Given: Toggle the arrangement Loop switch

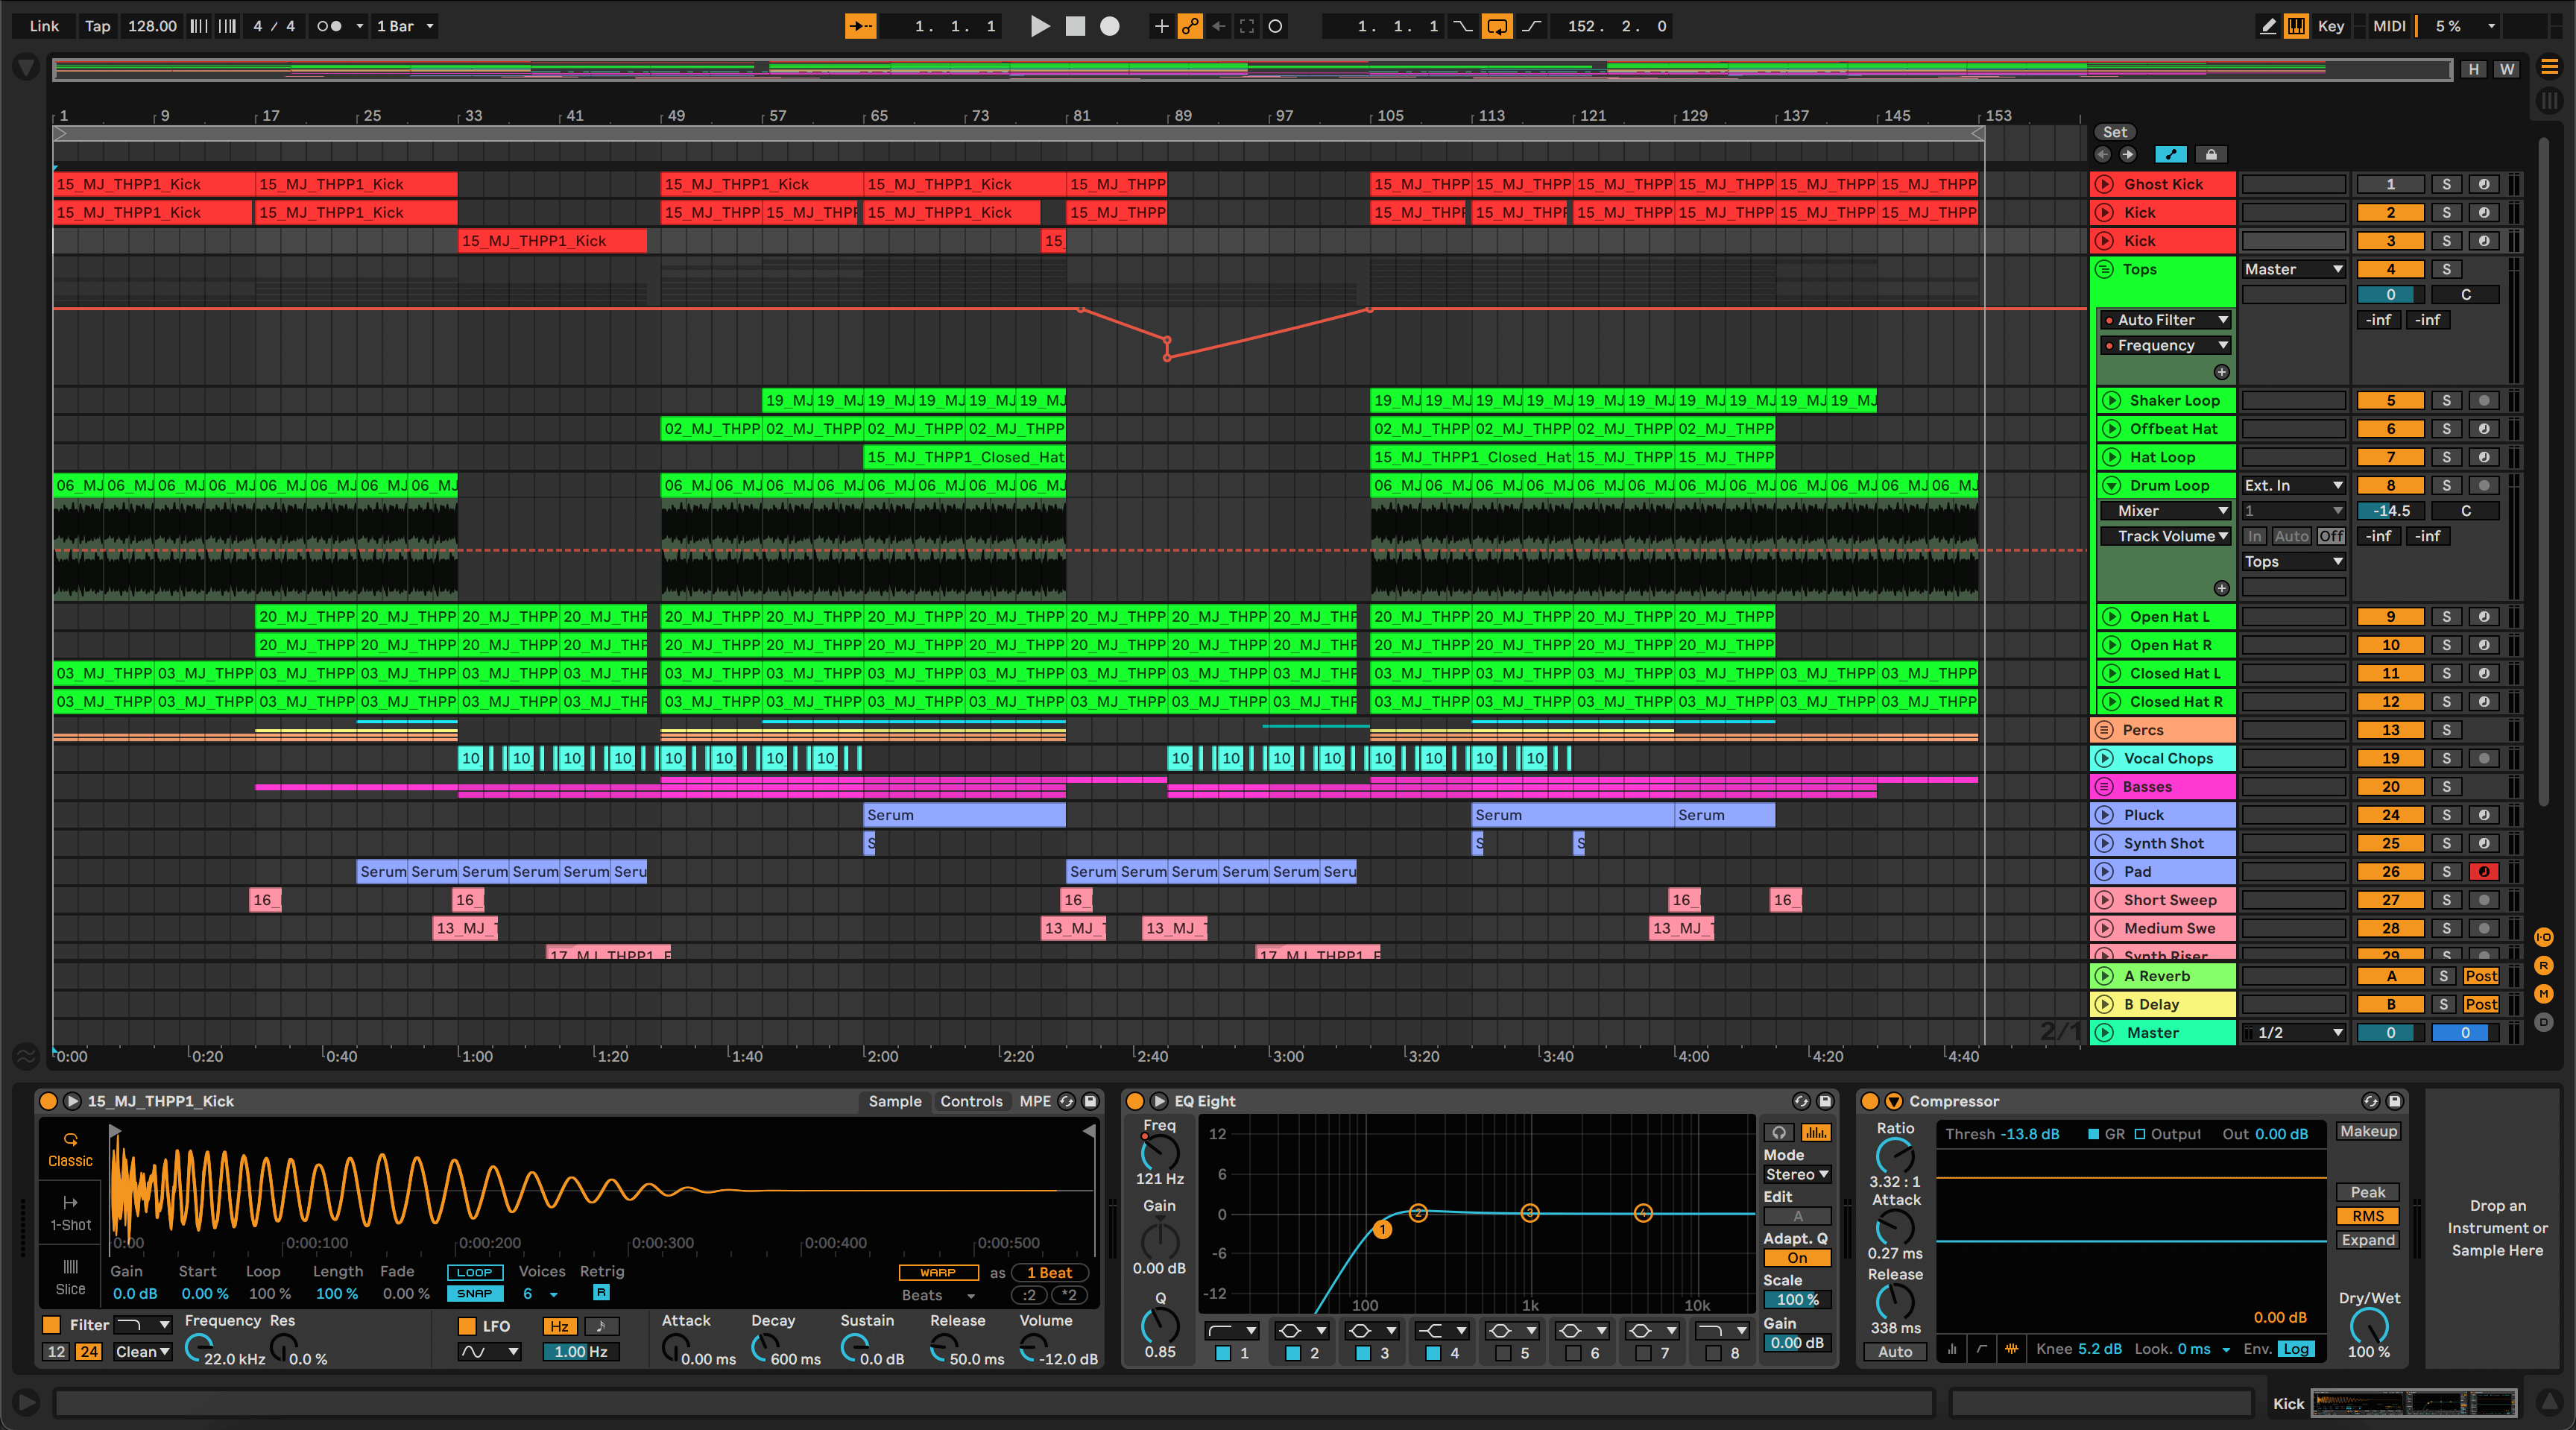Looking at the screenshot, I should 1496,26.
